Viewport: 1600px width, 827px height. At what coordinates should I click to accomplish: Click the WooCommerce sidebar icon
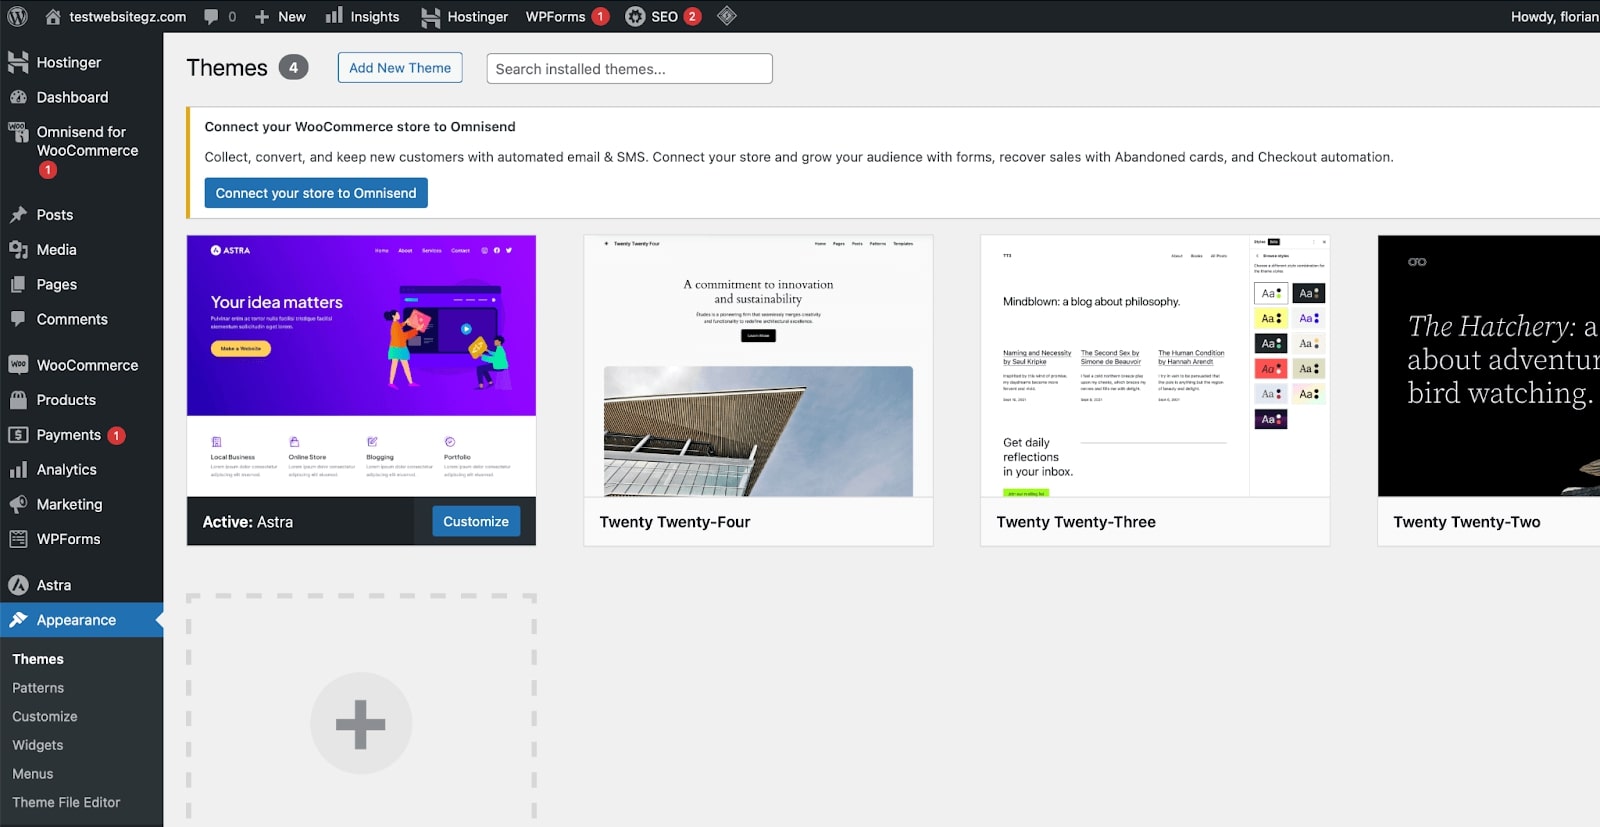(x=18, y=365)
